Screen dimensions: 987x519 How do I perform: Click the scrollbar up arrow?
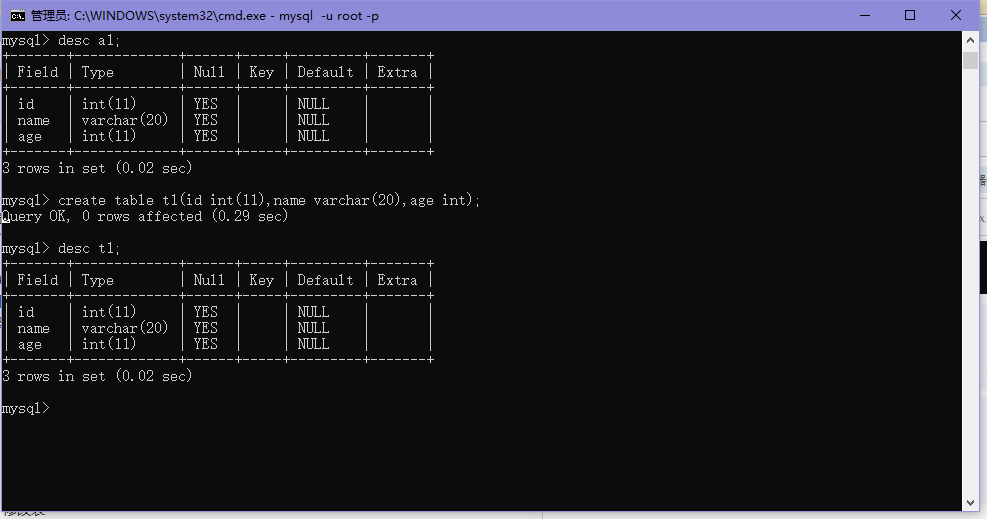point(970,40)
